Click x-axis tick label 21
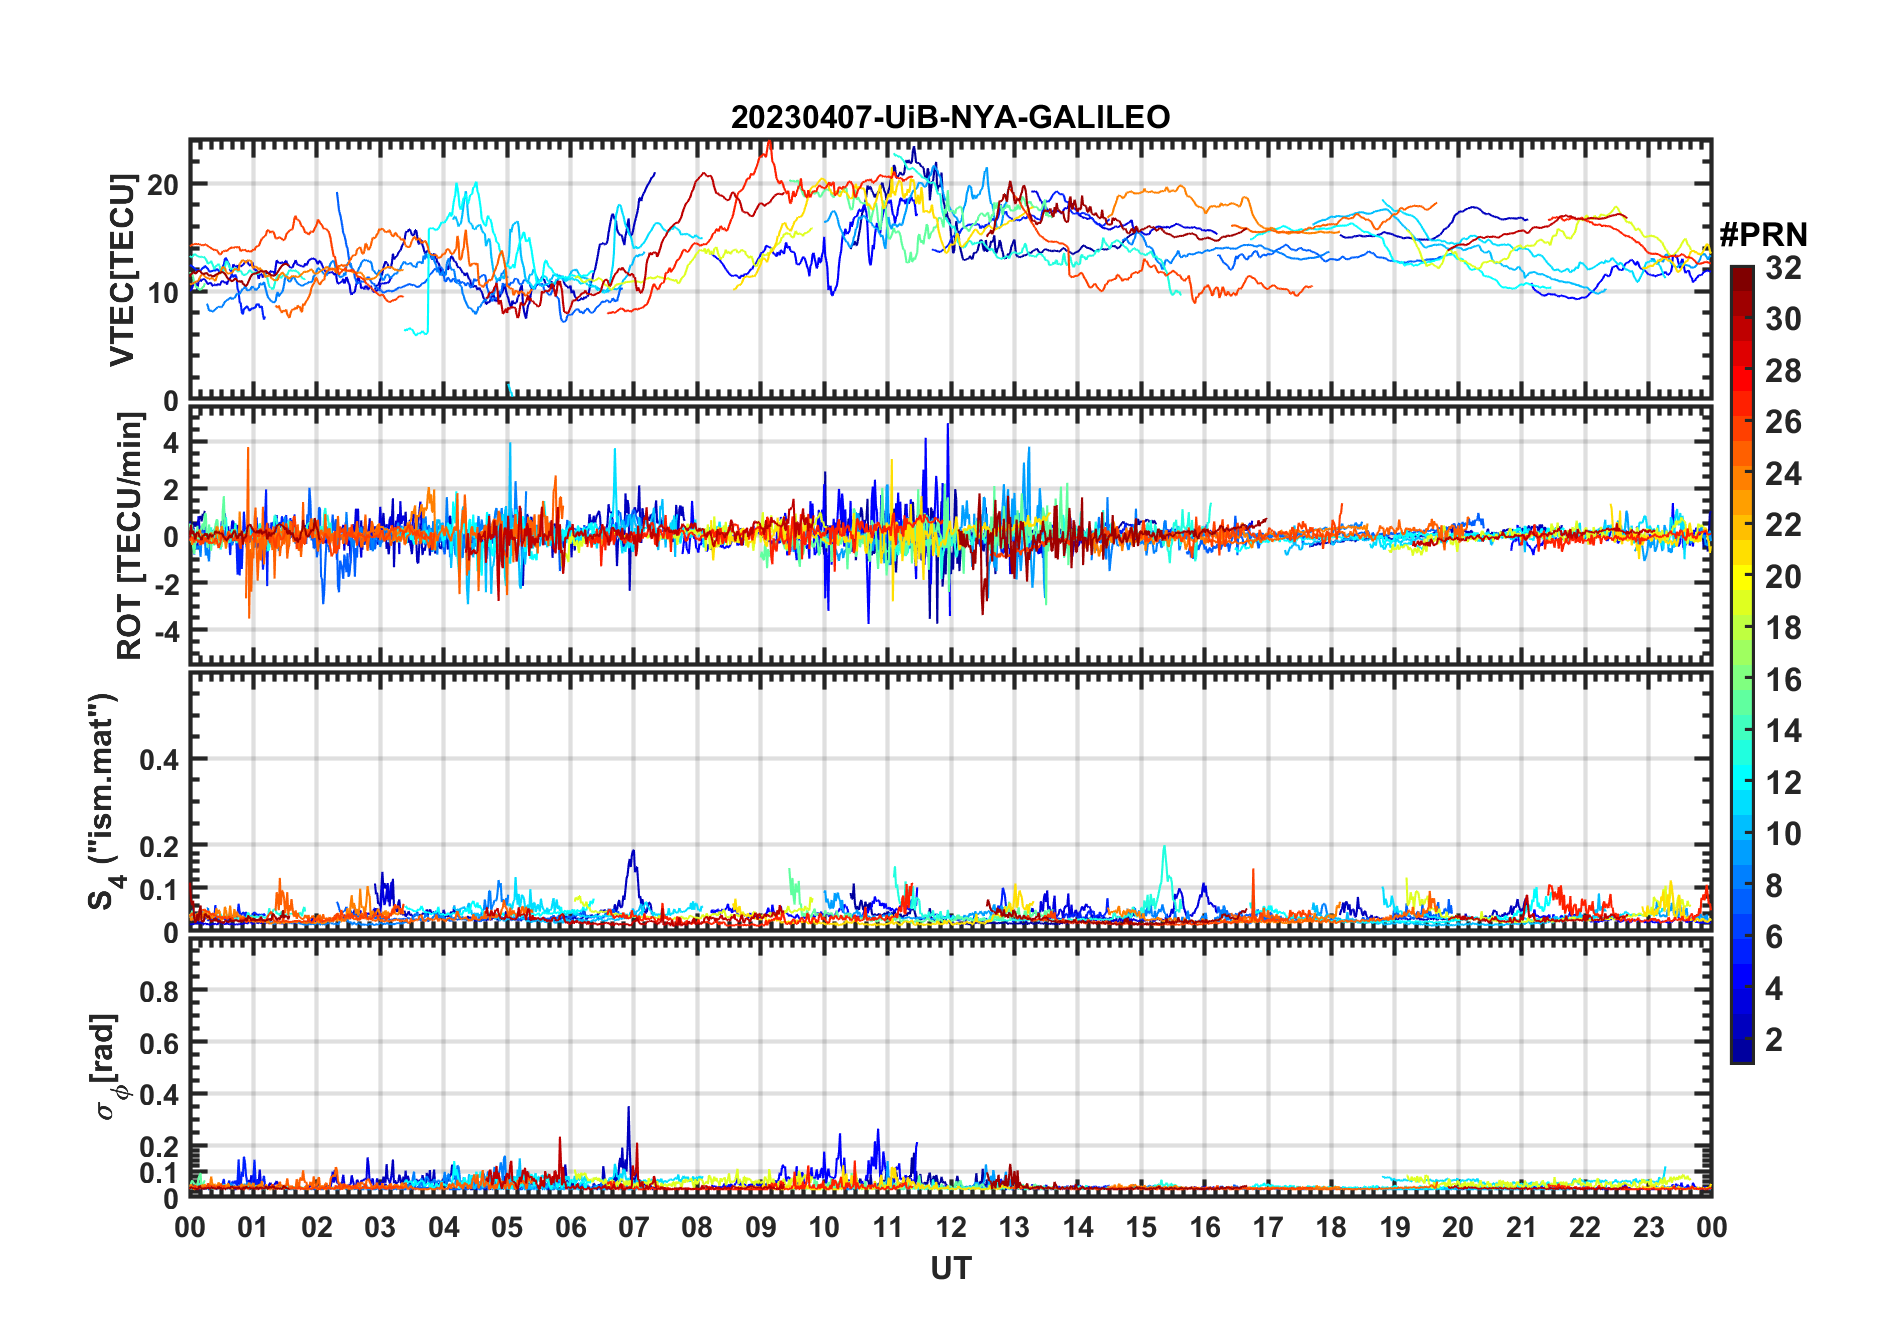Screen dimensions: 1902x1330 (1522, 1227)
